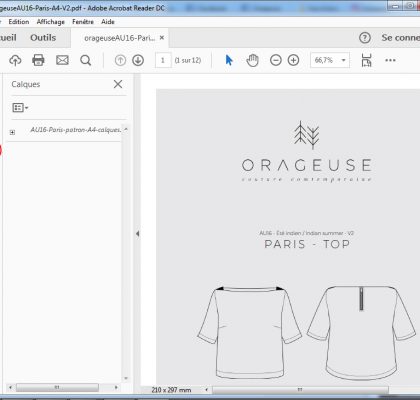Open the Affichage menu

pos(51,22)
